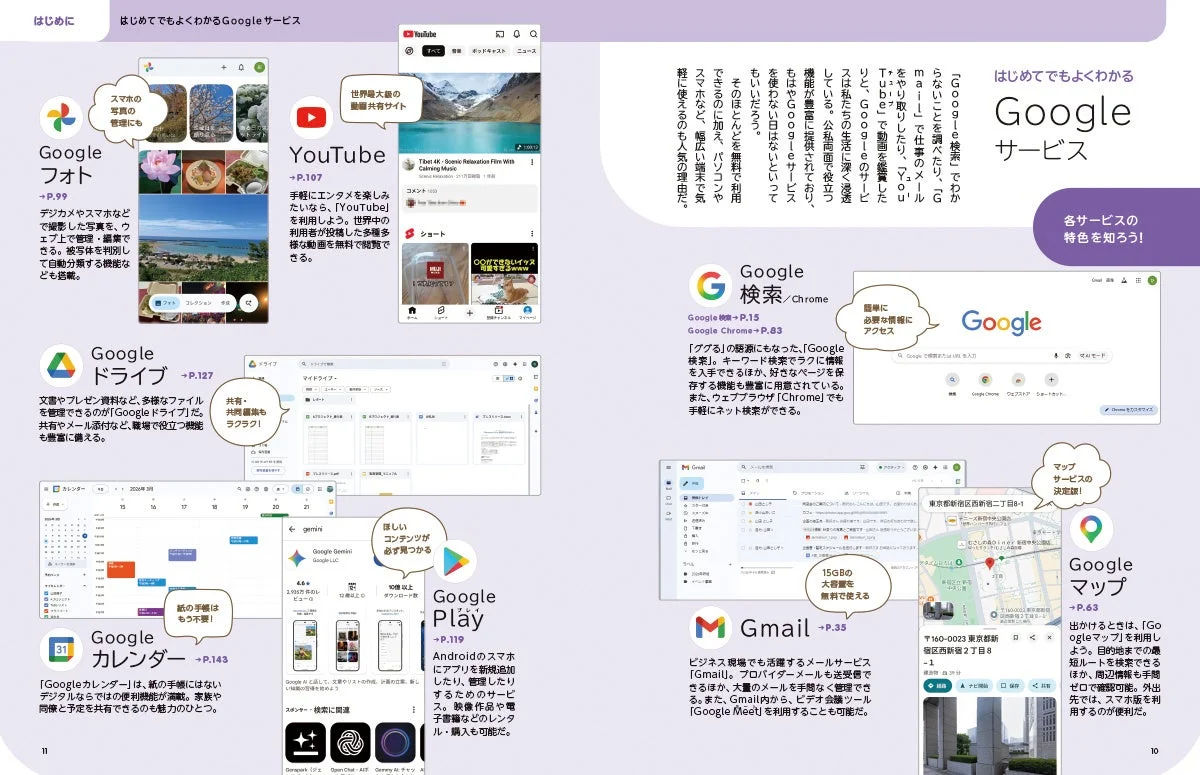Tick the Gmail select-all checkbox
1200x775 pixels.
point(743,480)
